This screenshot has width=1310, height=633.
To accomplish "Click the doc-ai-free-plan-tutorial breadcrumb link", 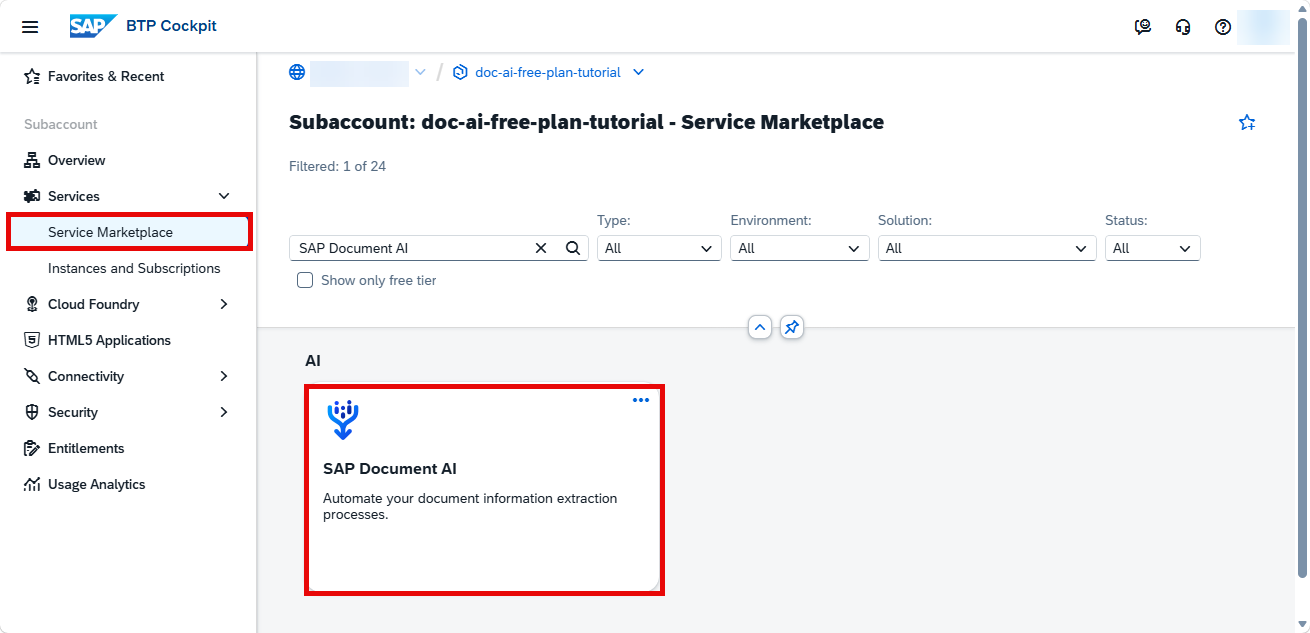I will point(548,72).
